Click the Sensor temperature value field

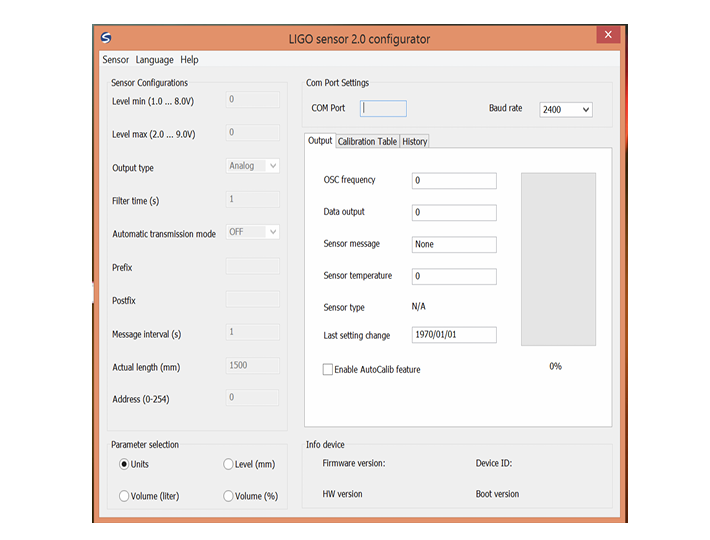click(454, 277)
